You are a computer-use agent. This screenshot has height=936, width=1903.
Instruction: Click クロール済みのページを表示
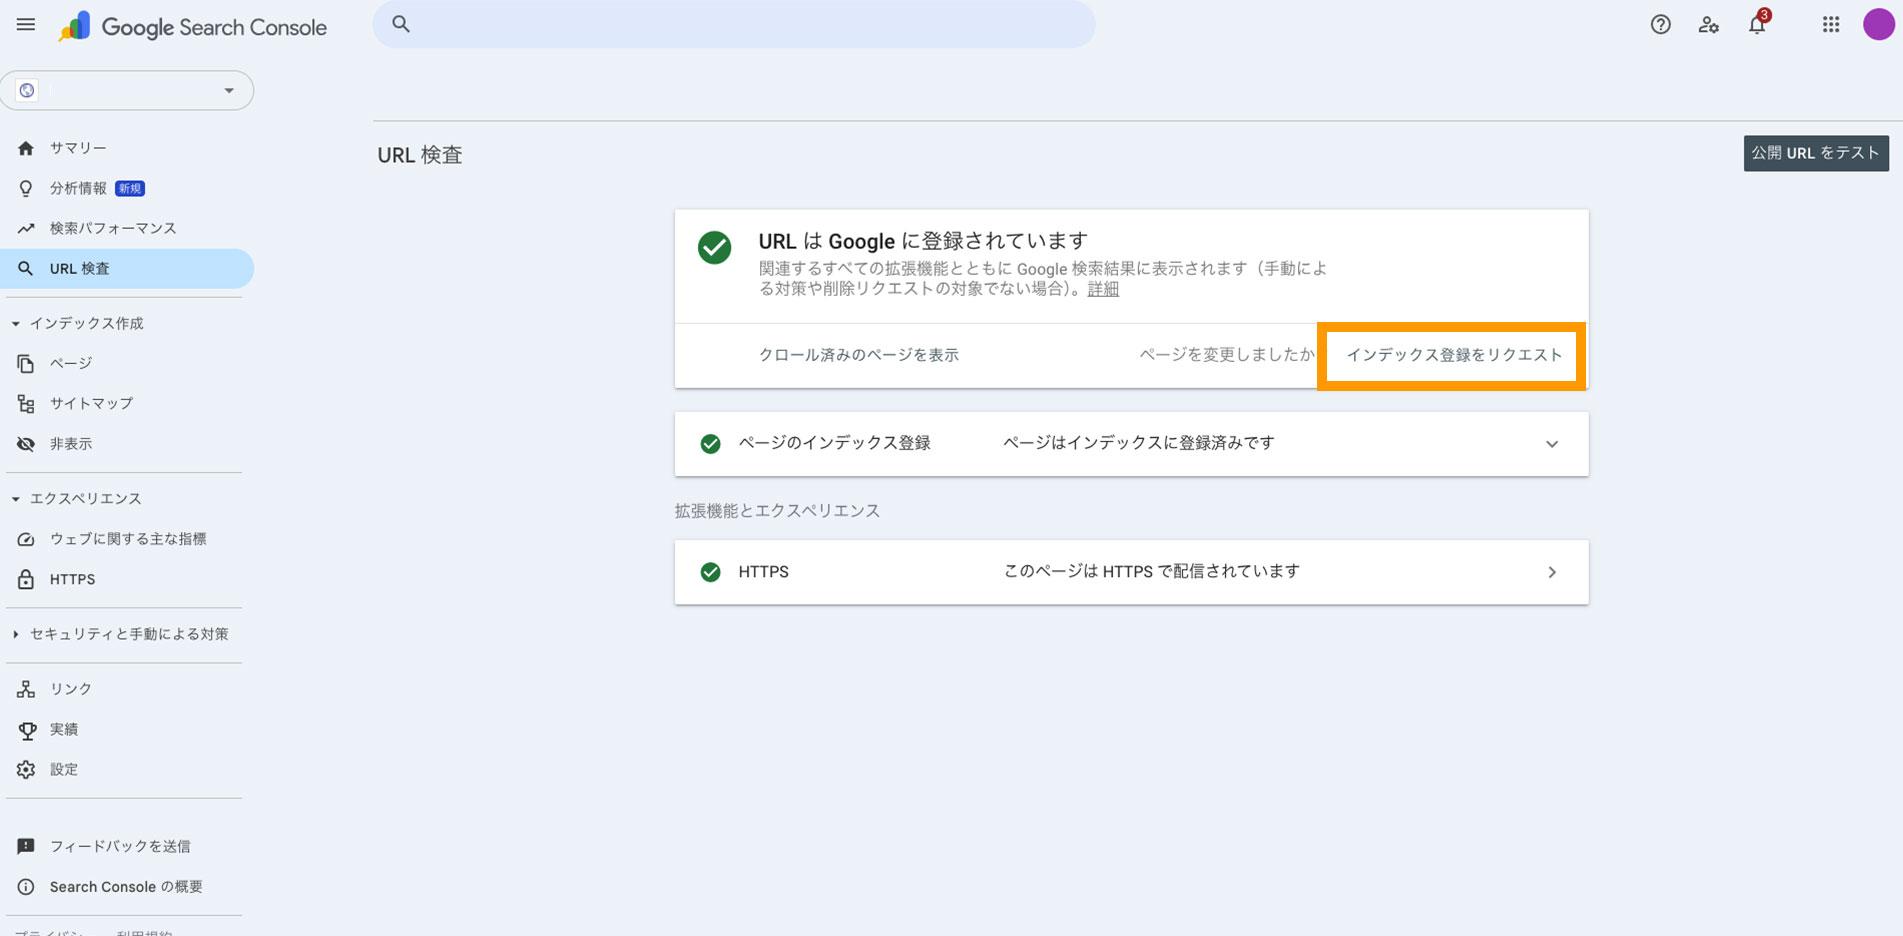(858, 355)
